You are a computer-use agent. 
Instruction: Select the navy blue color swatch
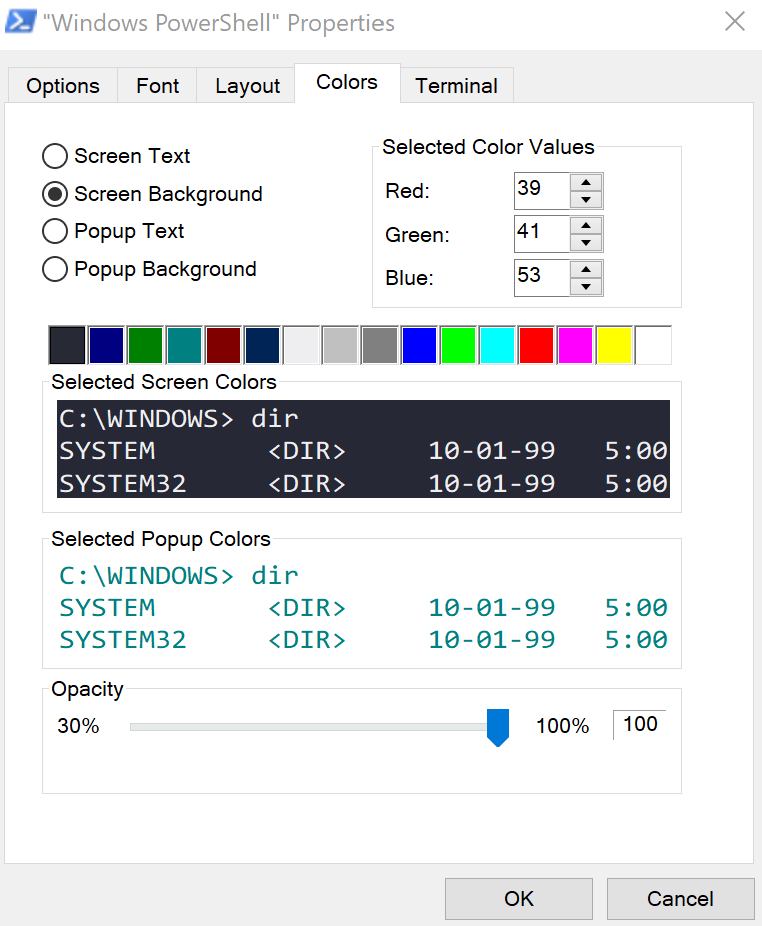(106, 344)
